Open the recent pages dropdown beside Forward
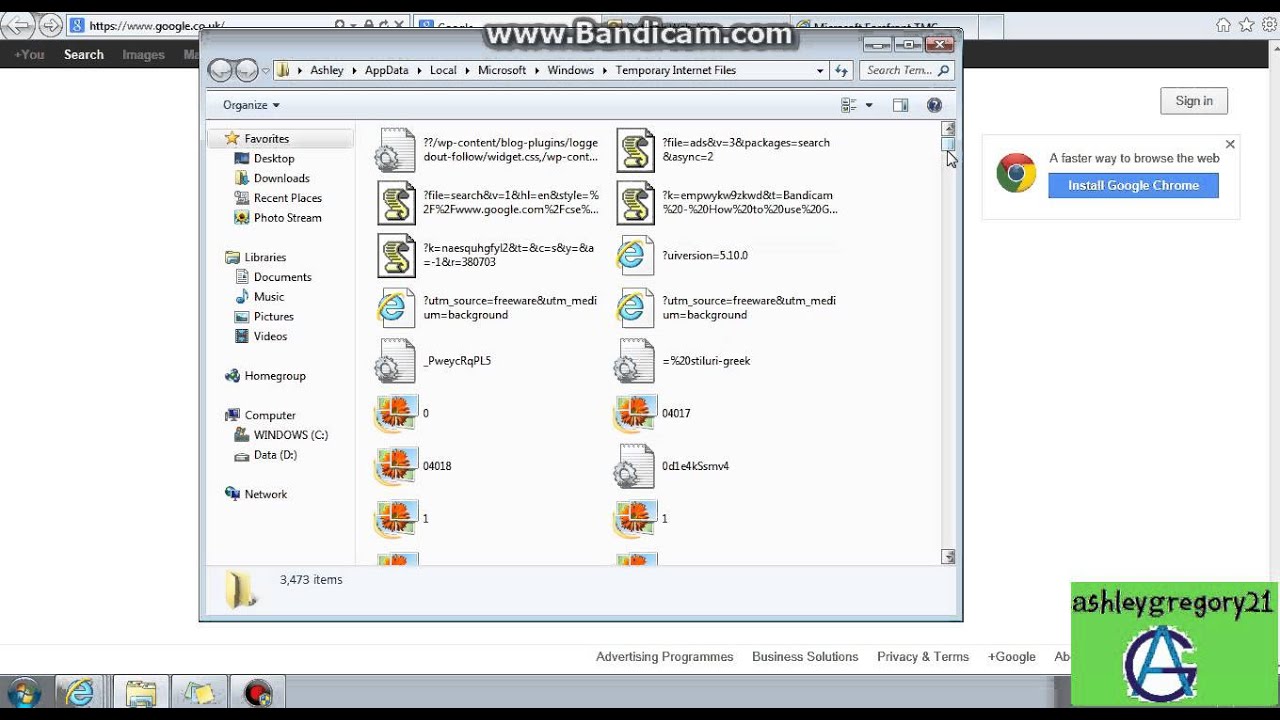Image resolution: width=1280 pixels, height=720 pixels. point(266,70)
